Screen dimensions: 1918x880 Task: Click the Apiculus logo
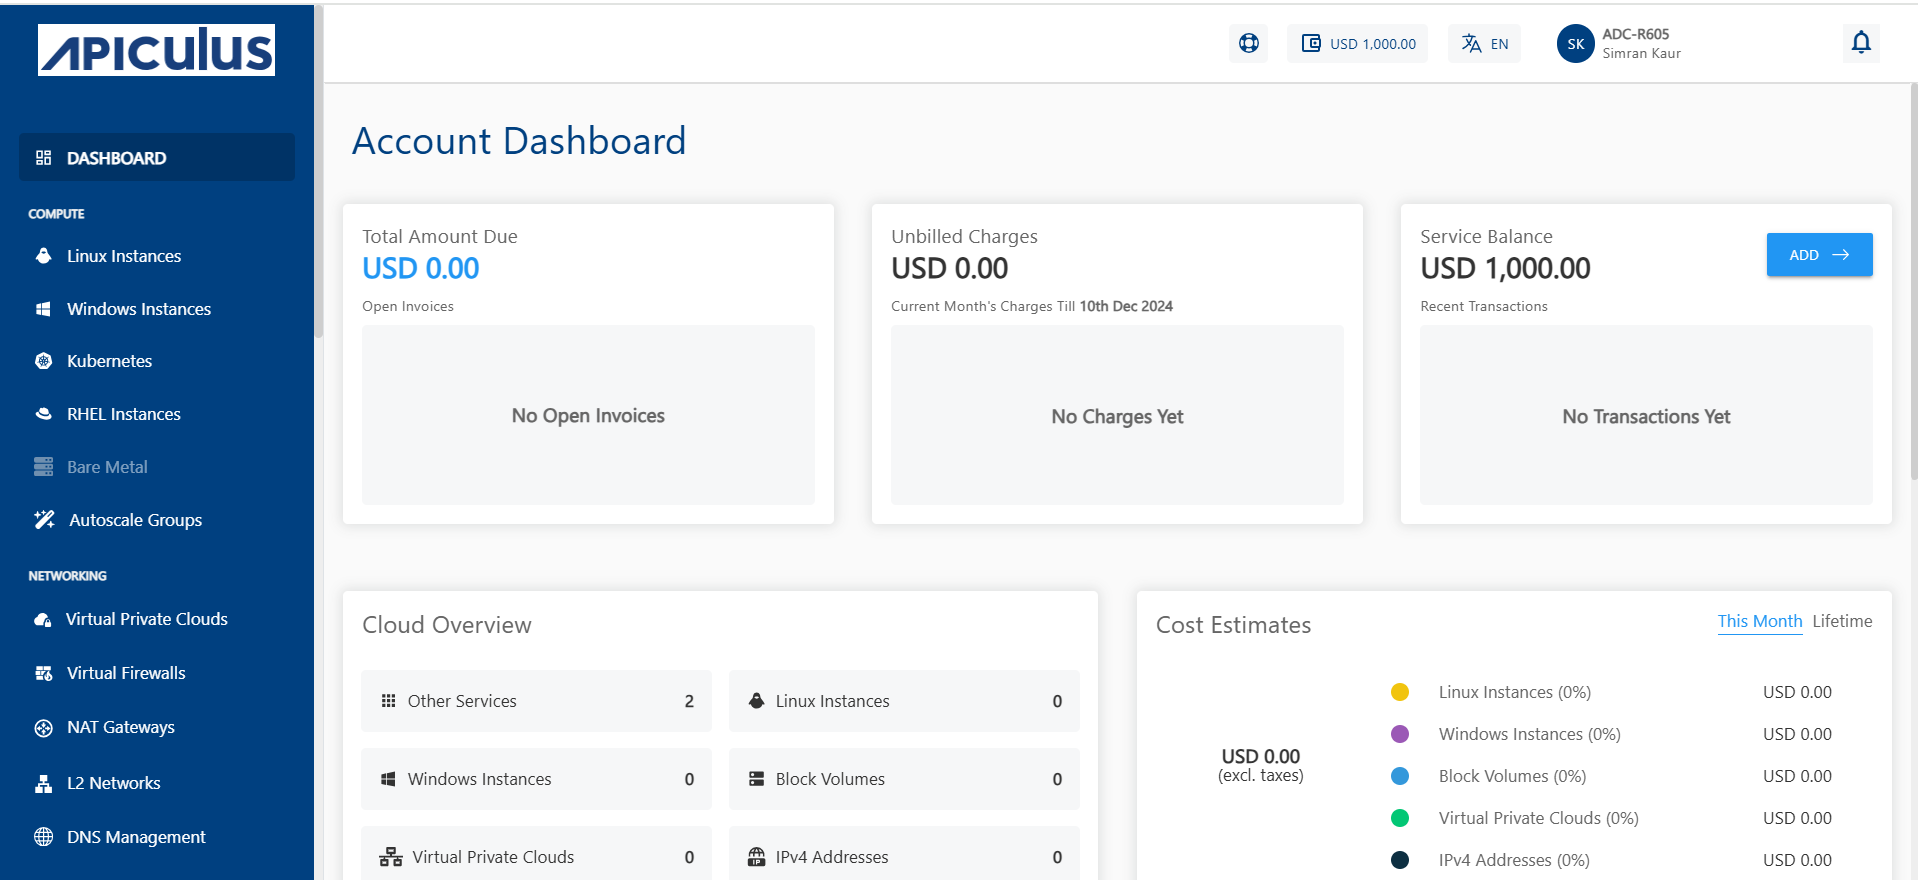coord(157,50)
